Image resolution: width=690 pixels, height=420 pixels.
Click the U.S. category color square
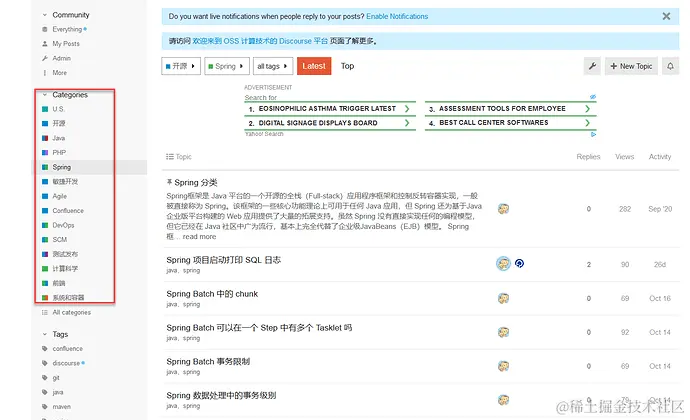(x=45, y=109)
